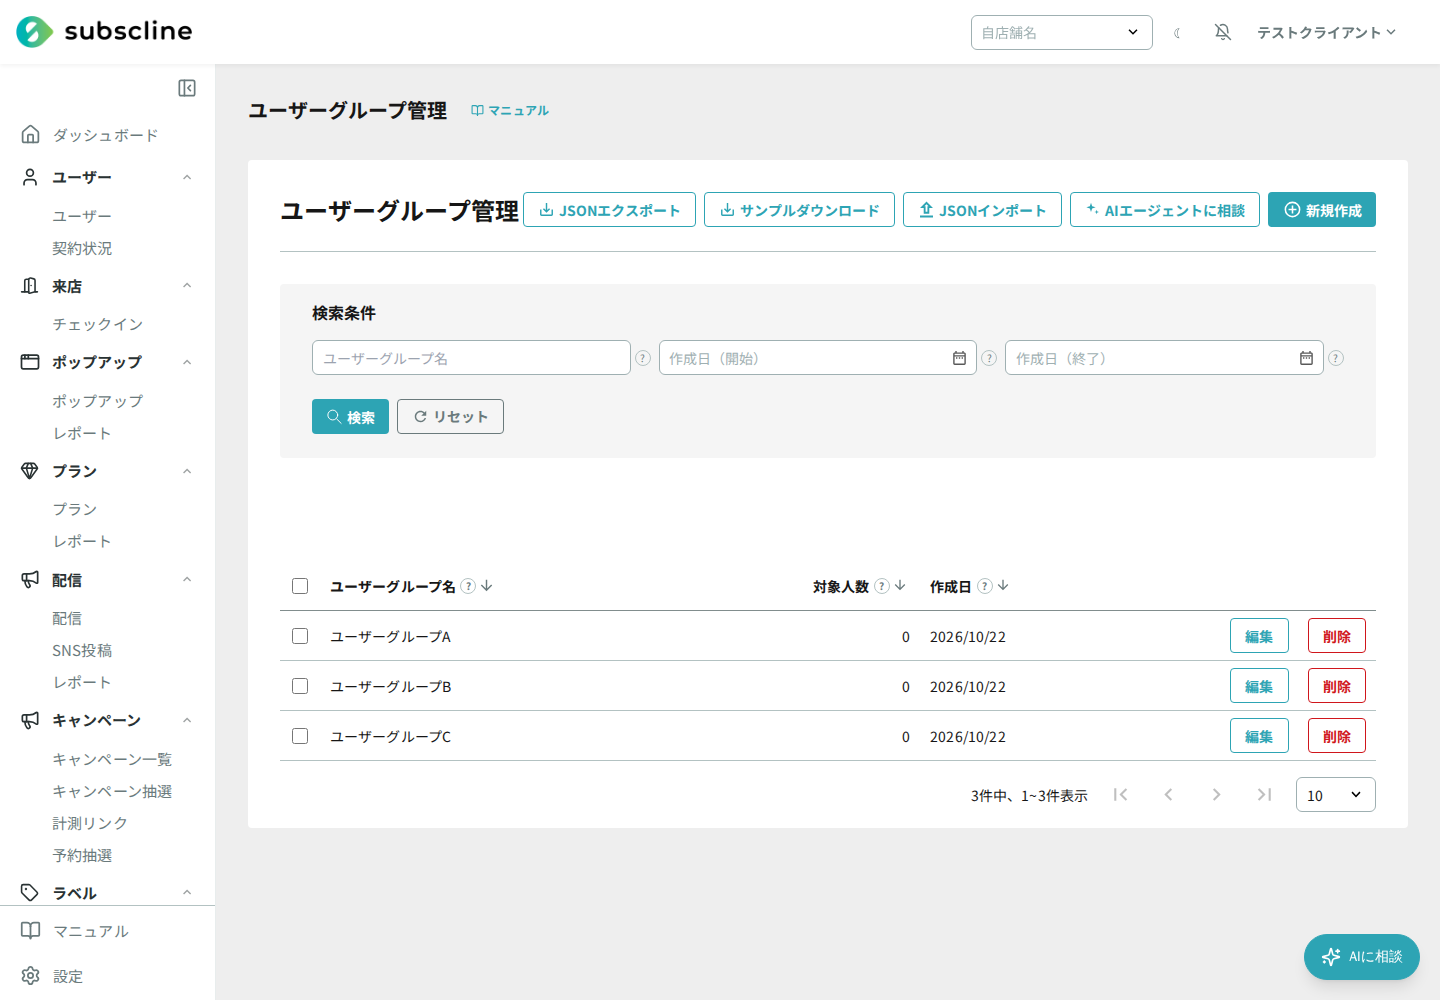1440x1000 pixels.
Task: Open SNS投稿 in the sidebar
Action: pos(82,650)
